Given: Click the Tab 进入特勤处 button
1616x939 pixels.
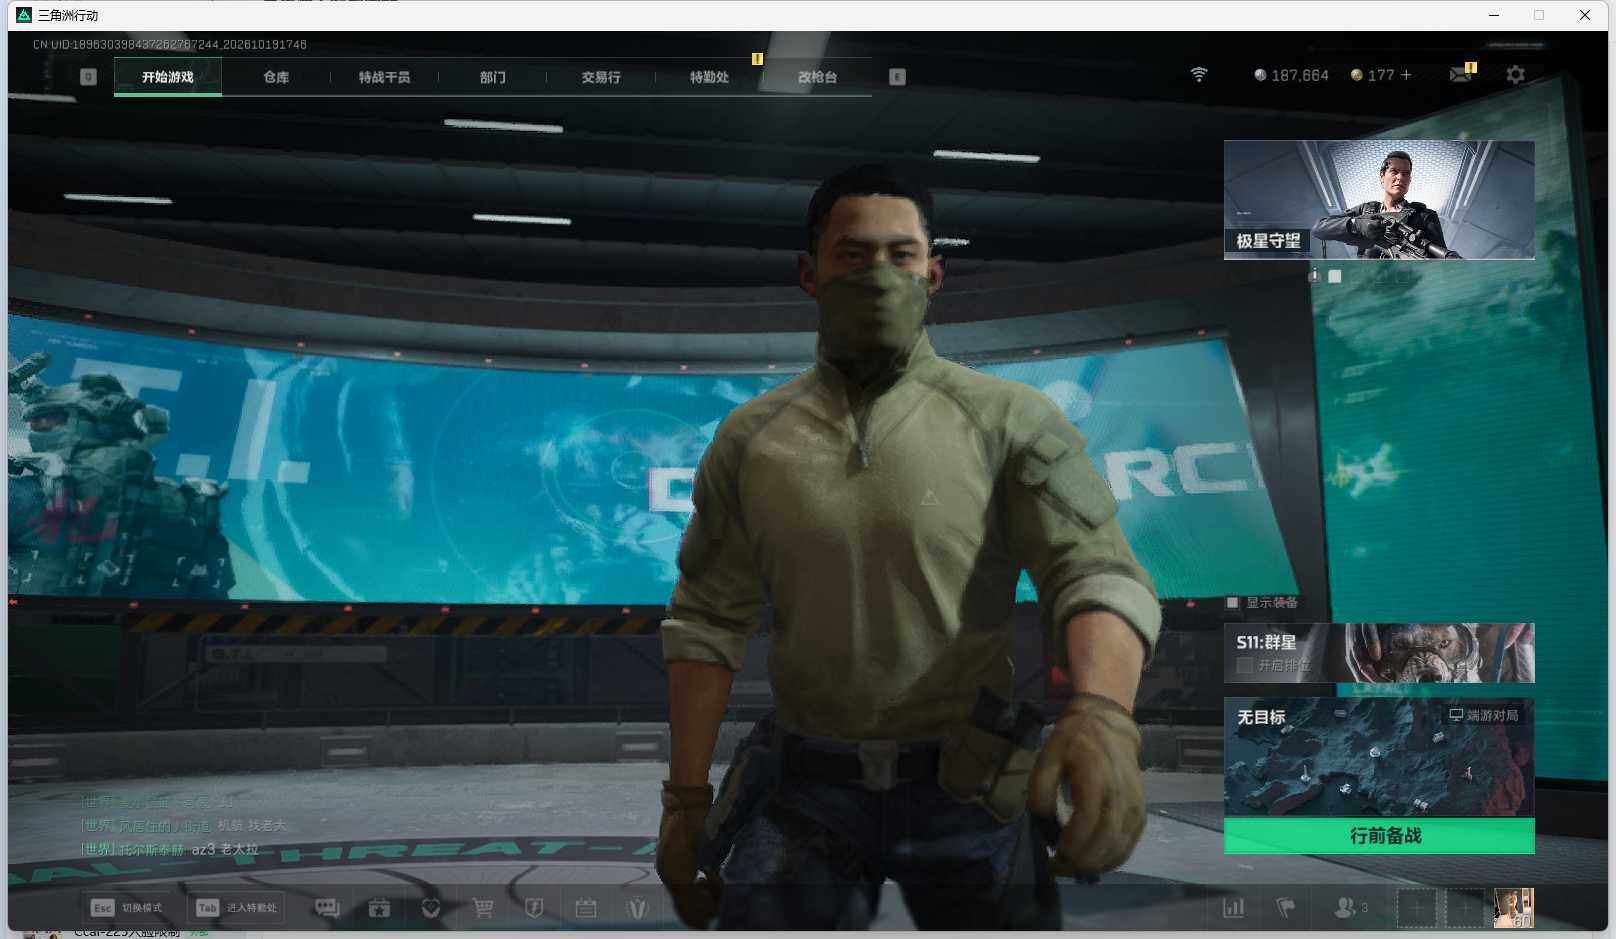Looking at the screenshot, I should [237, 908].
